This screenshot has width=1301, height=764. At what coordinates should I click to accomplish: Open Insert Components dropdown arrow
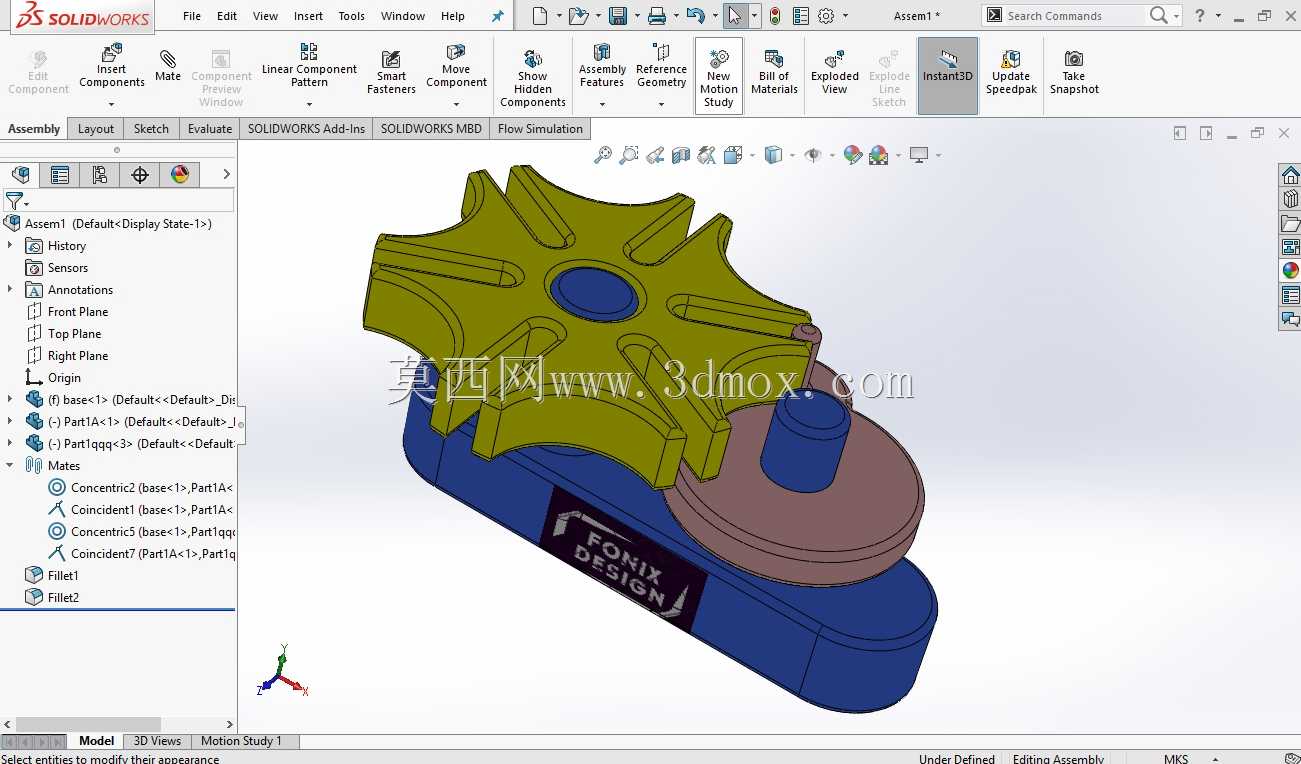pos(111,104)
